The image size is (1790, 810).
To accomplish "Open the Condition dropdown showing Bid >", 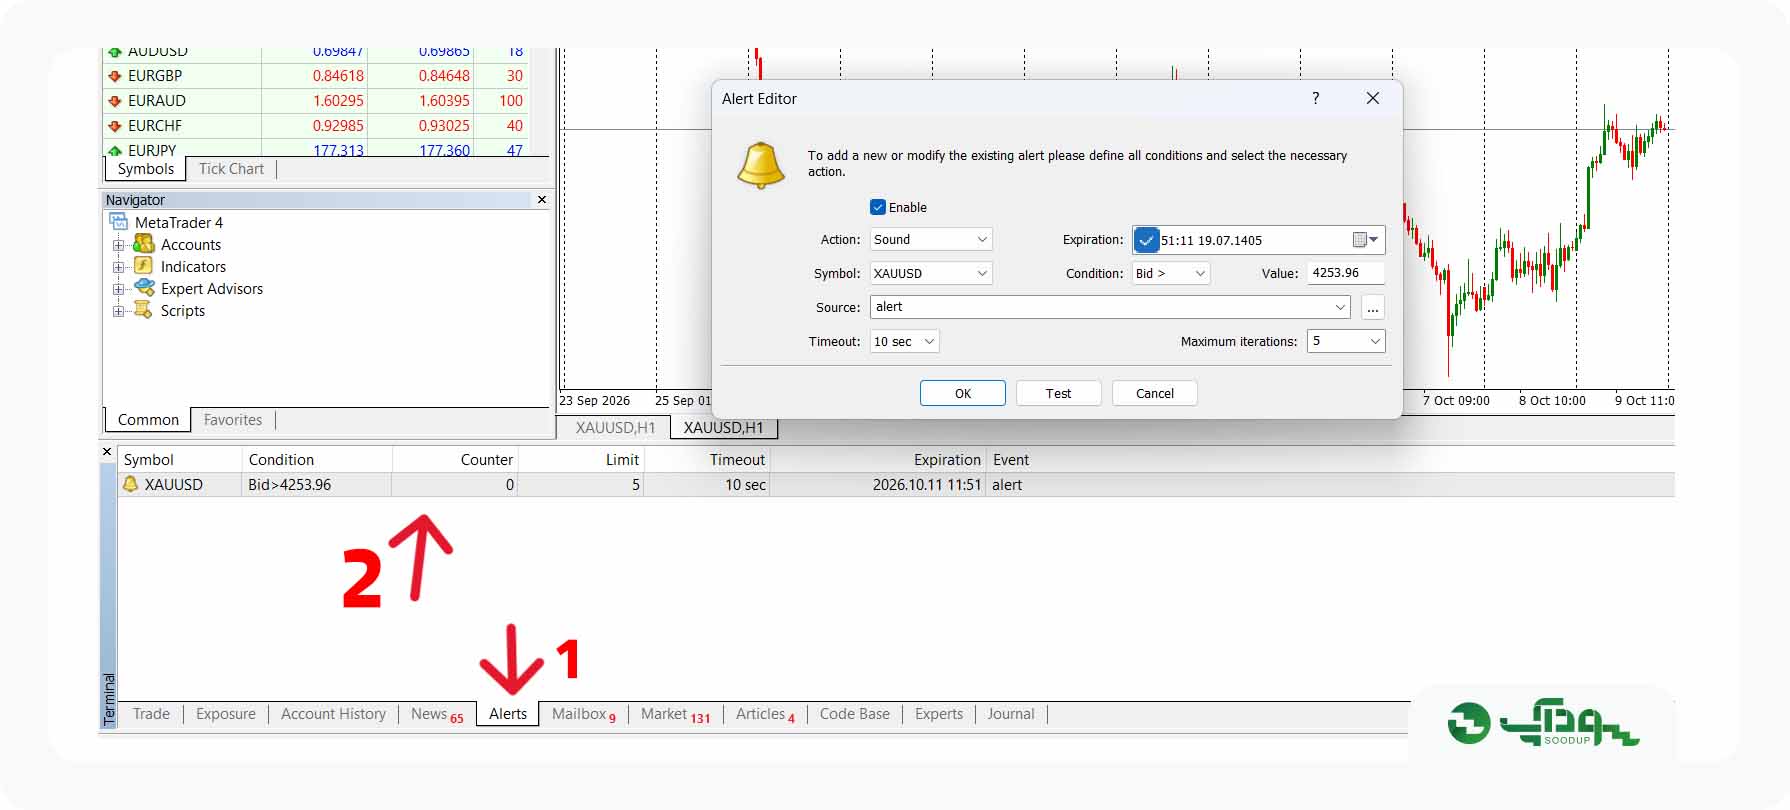I will [1170, 273].
